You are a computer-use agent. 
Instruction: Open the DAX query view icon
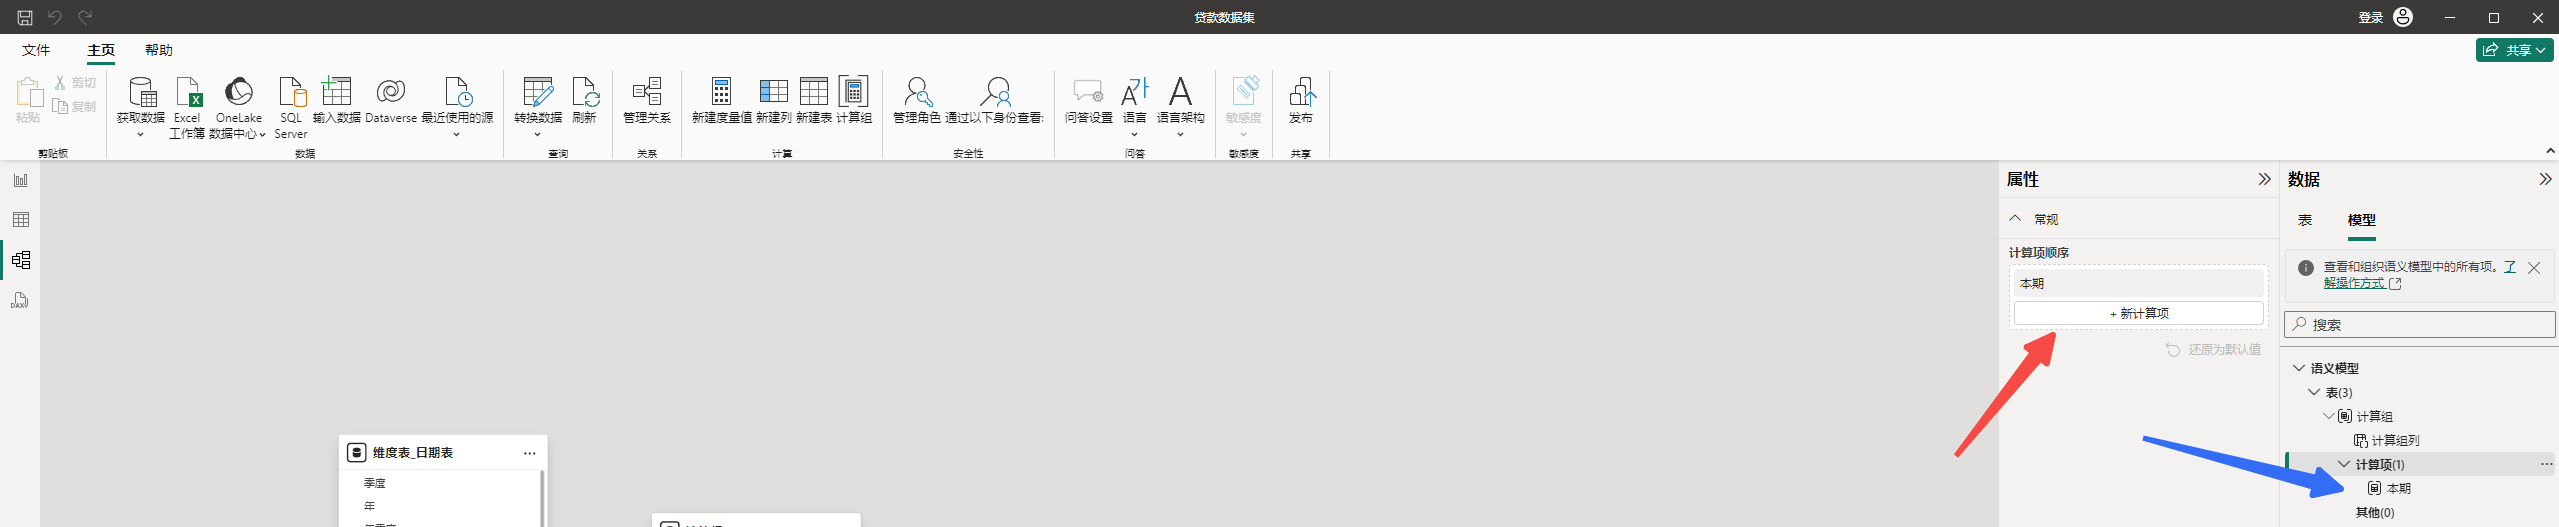coord(21,300)
